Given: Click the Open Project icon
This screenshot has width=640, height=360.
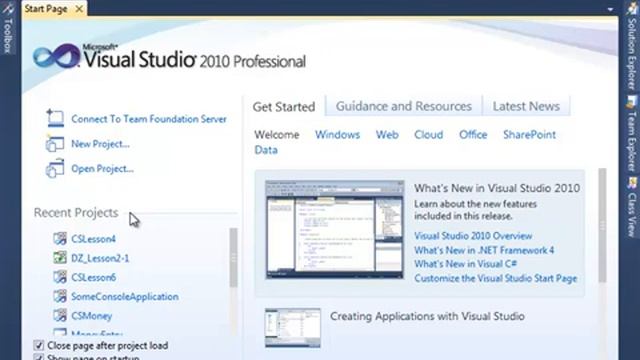Looking at the screenshot, I should tap(55, 169).
